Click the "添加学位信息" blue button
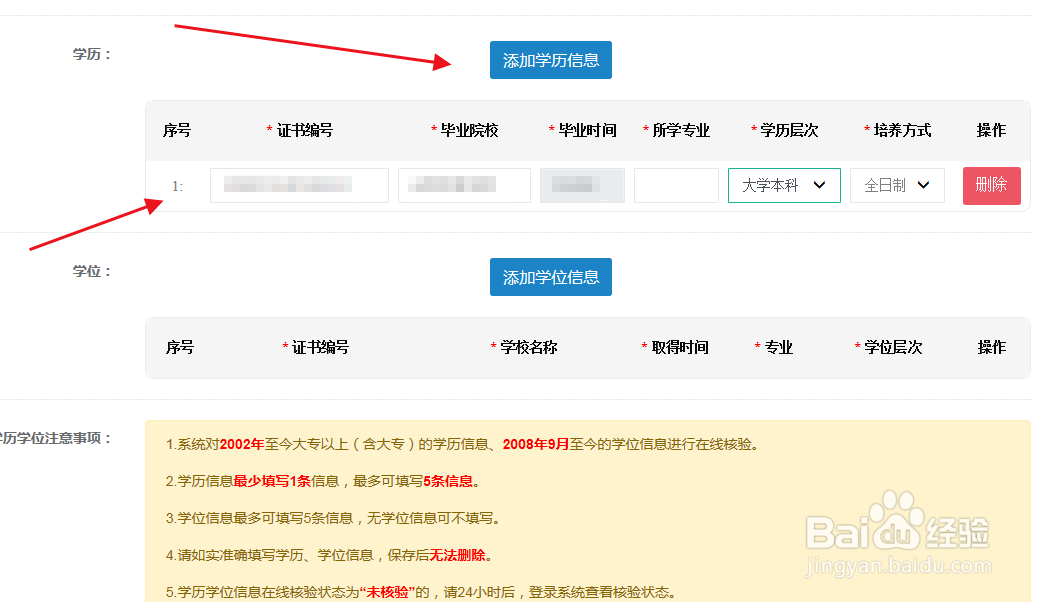The image size is (1050, 602). click(x=550, y=277)
